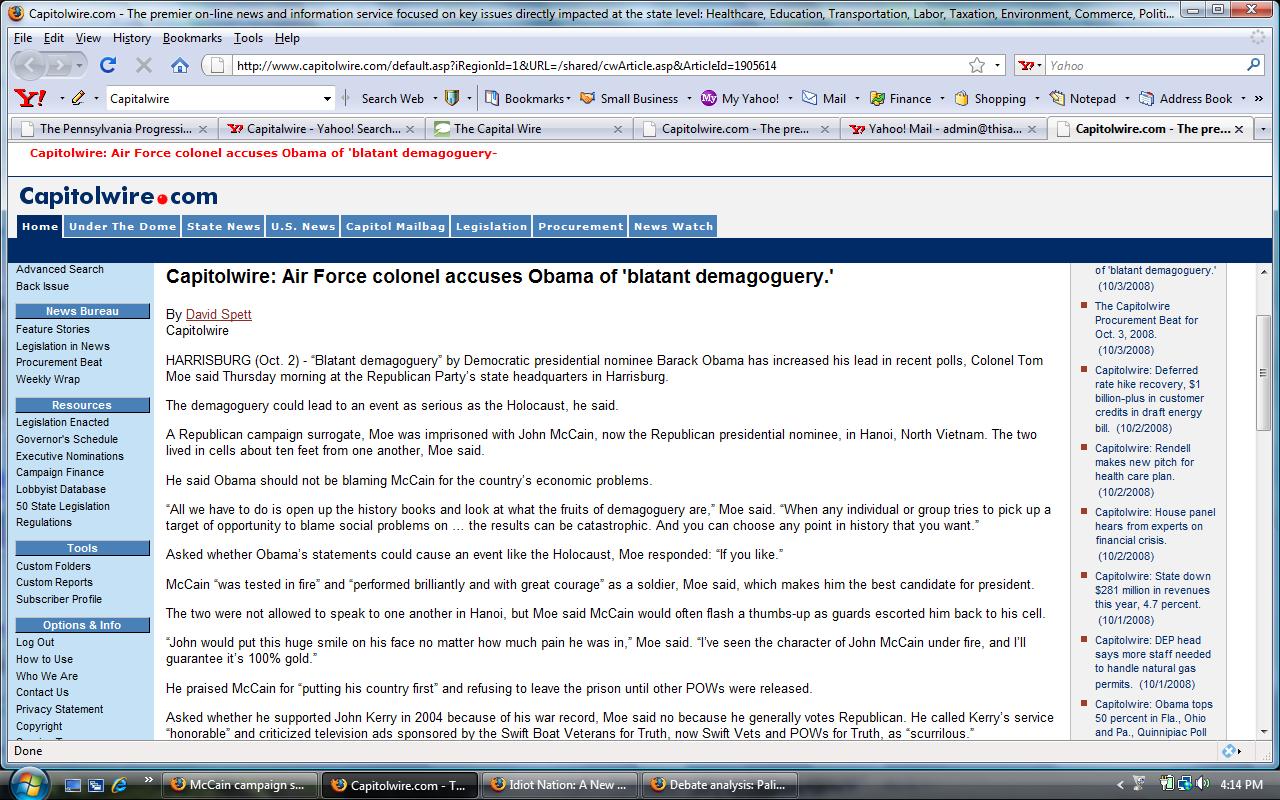This screenshot has width=1280, height=800.
Task: Click the search magnifier icon in Yahoo box
Action: tap(1253, 65)
